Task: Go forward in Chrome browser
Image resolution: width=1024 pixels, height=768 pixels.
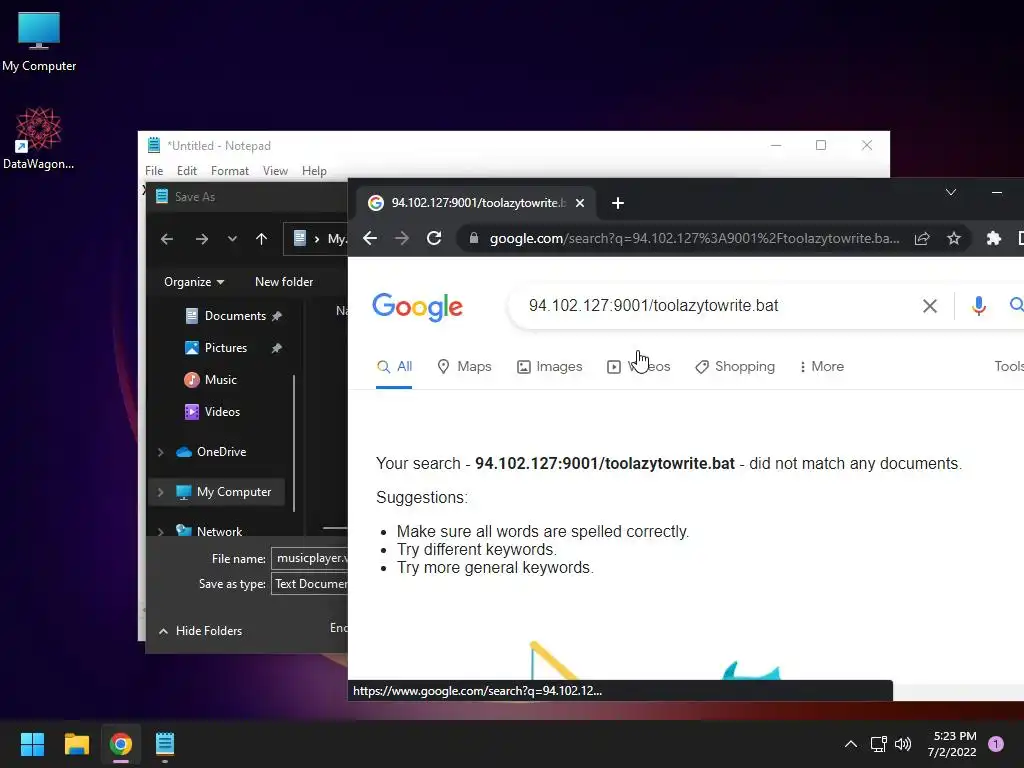Action: click(x=402, y=238)
